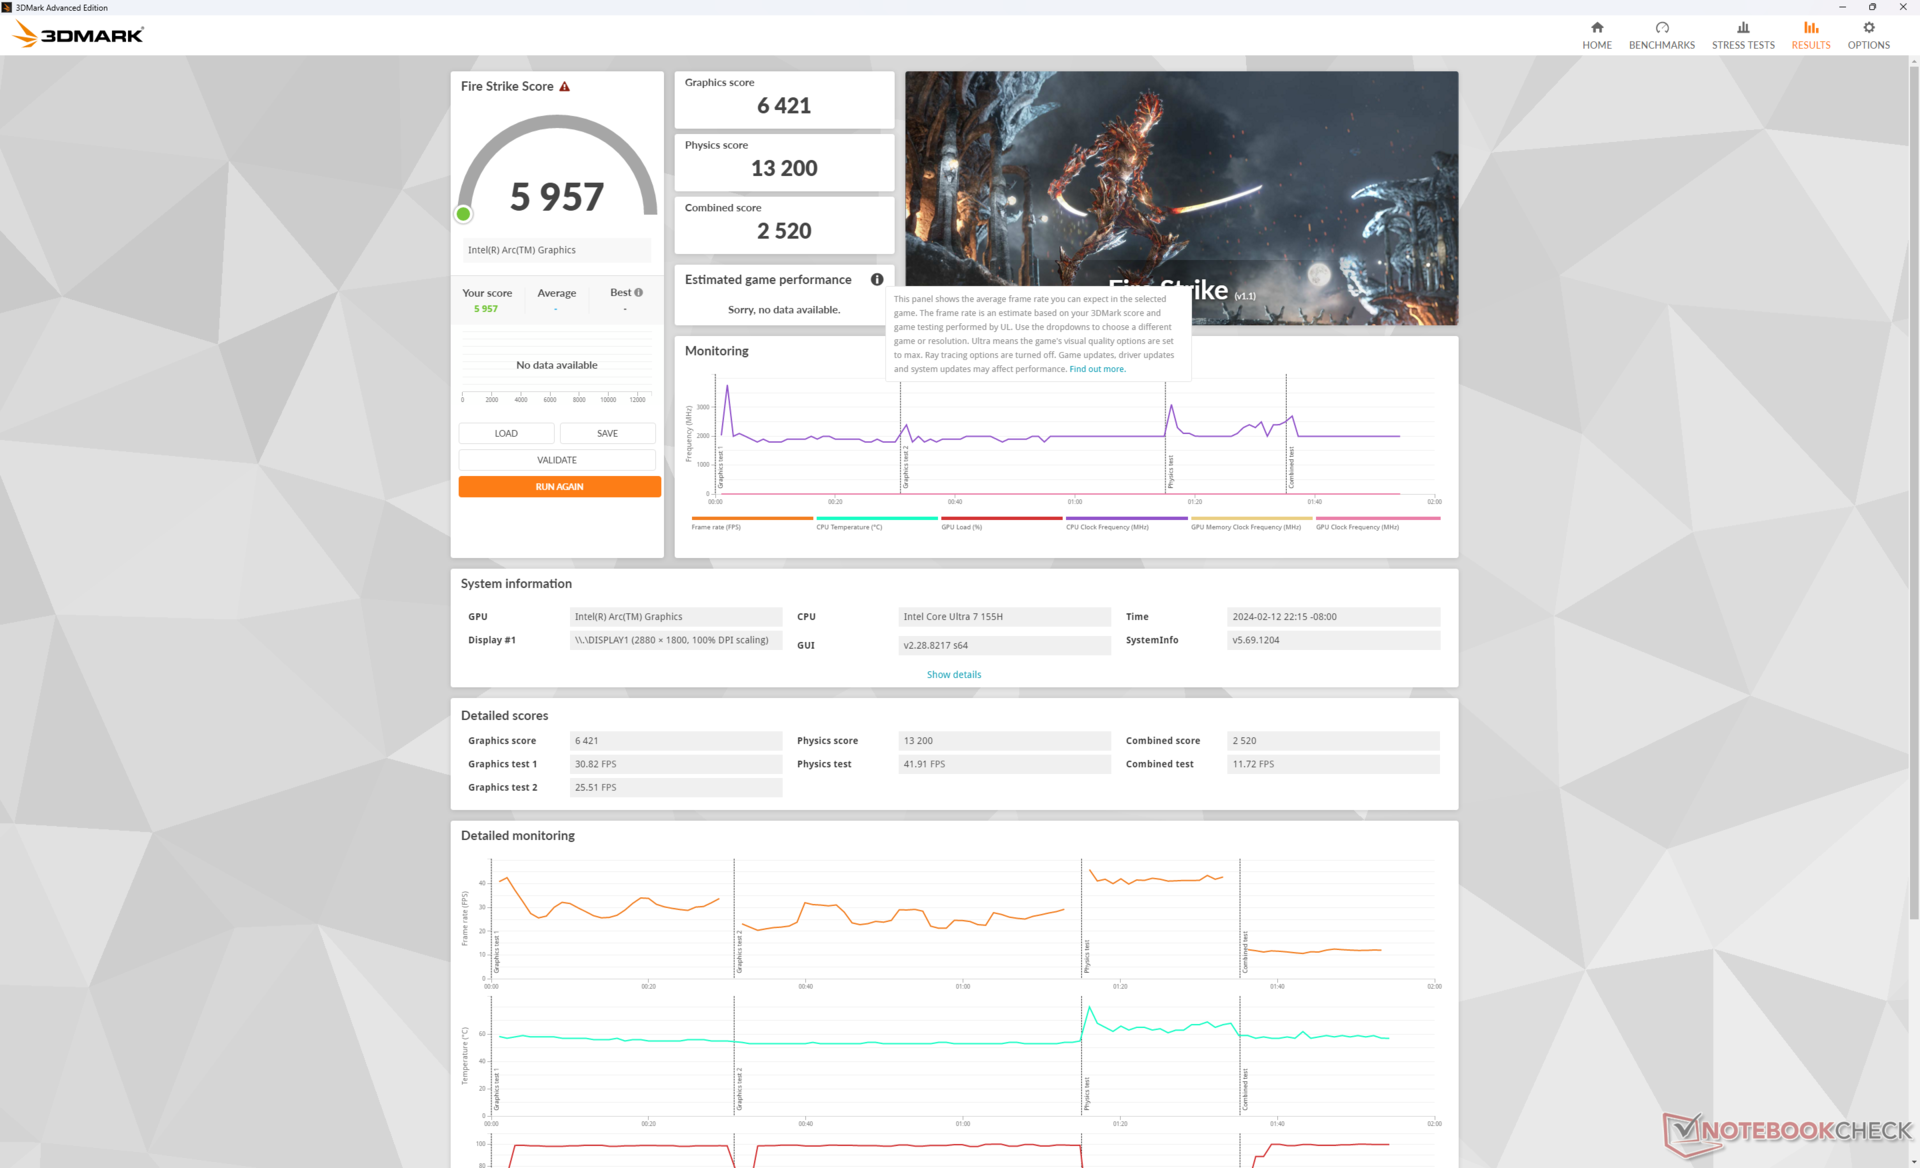The image size is (1920, 1168).
Task: Click the Graphics test 2 marker in Monitoring
Action: (905, 467)
